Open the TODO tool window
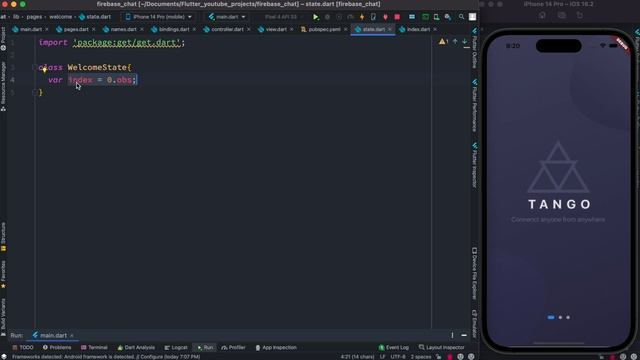640x360 pixels. (23, 347)
